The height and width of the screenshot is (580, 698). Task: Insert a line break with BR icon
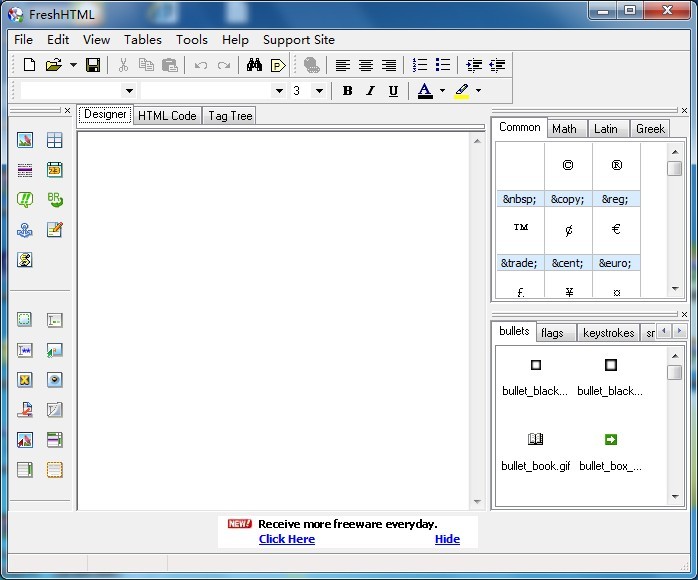(54, 200)
